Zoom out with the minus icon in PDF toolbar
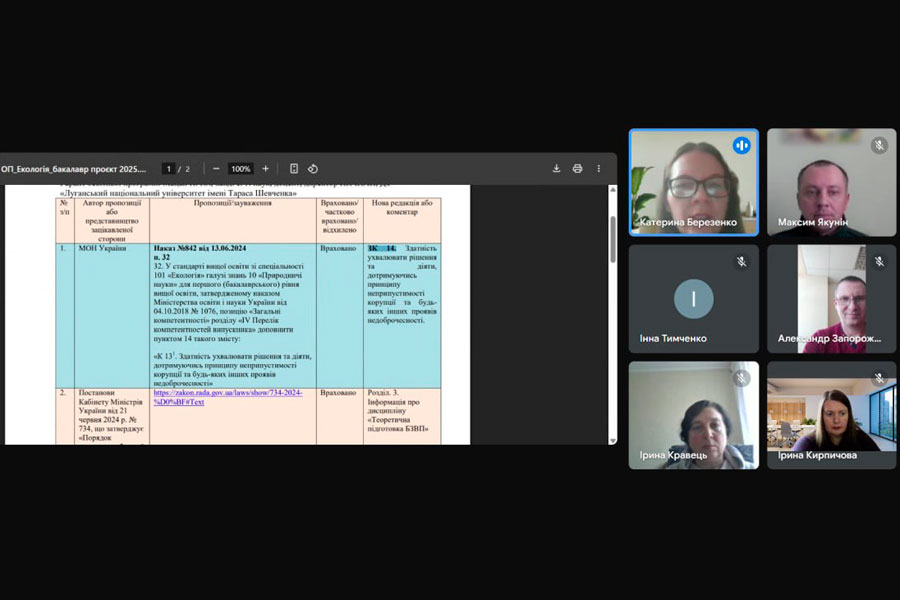The height and width of the screenshot is (600, 900). click(x=216, y=169)
